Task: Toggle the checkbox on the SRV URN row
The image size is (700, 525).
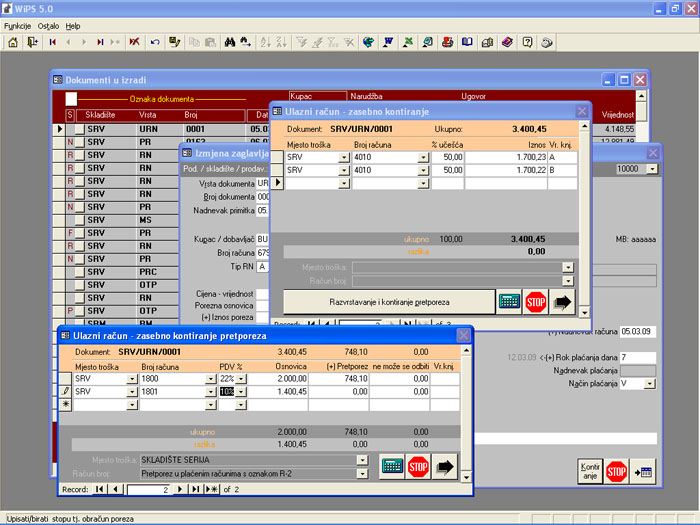Action: point(79,129)
